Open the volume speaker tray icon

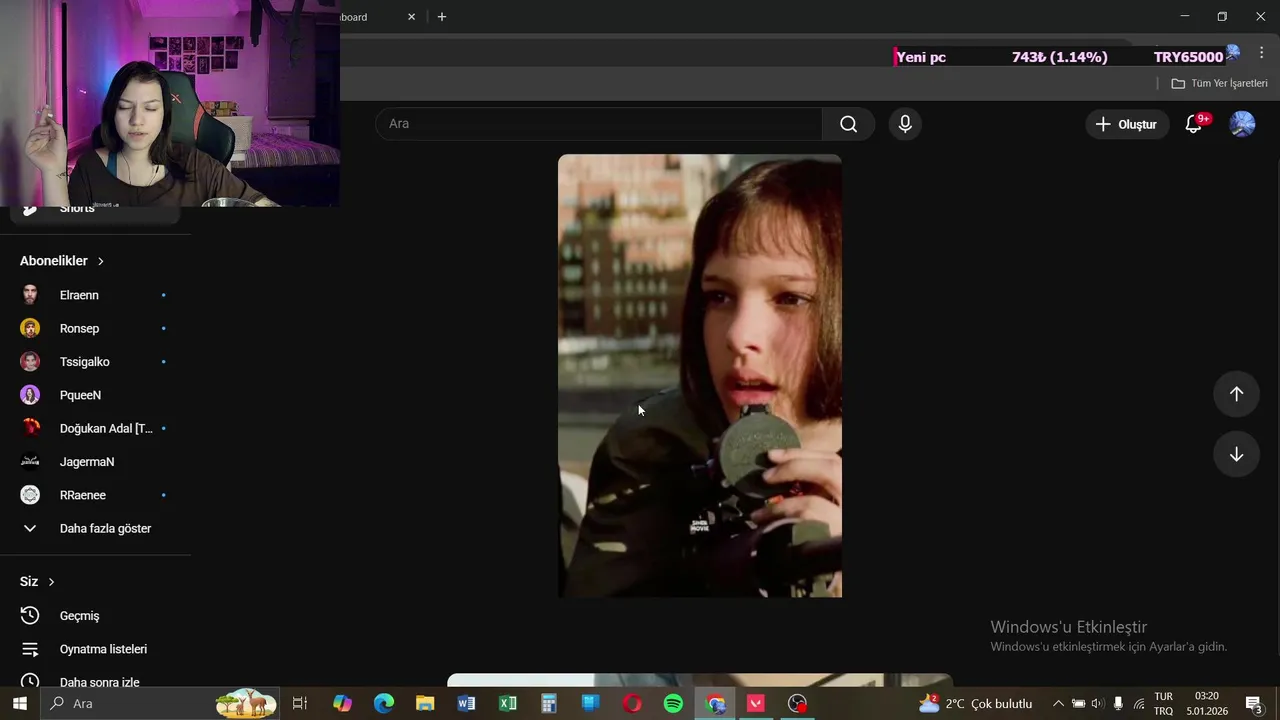(1098, 704)
